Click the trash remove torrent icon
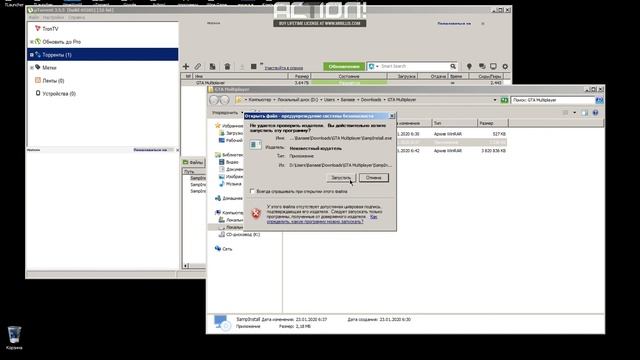 coord(227,66)
